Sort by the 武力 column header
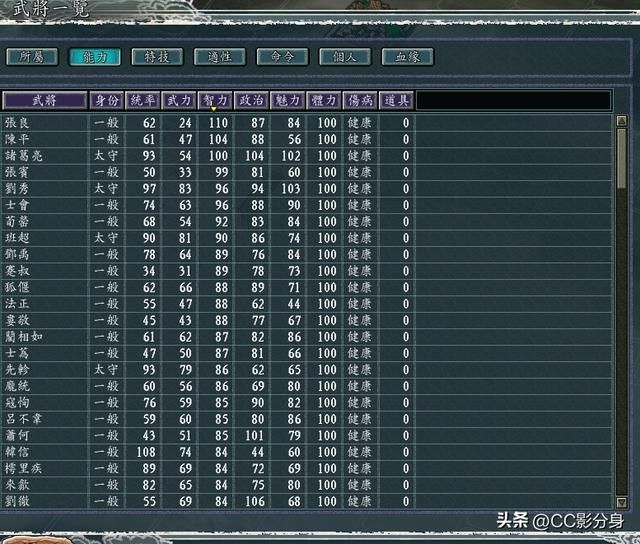The image size is (640, 544). (179, 100)
